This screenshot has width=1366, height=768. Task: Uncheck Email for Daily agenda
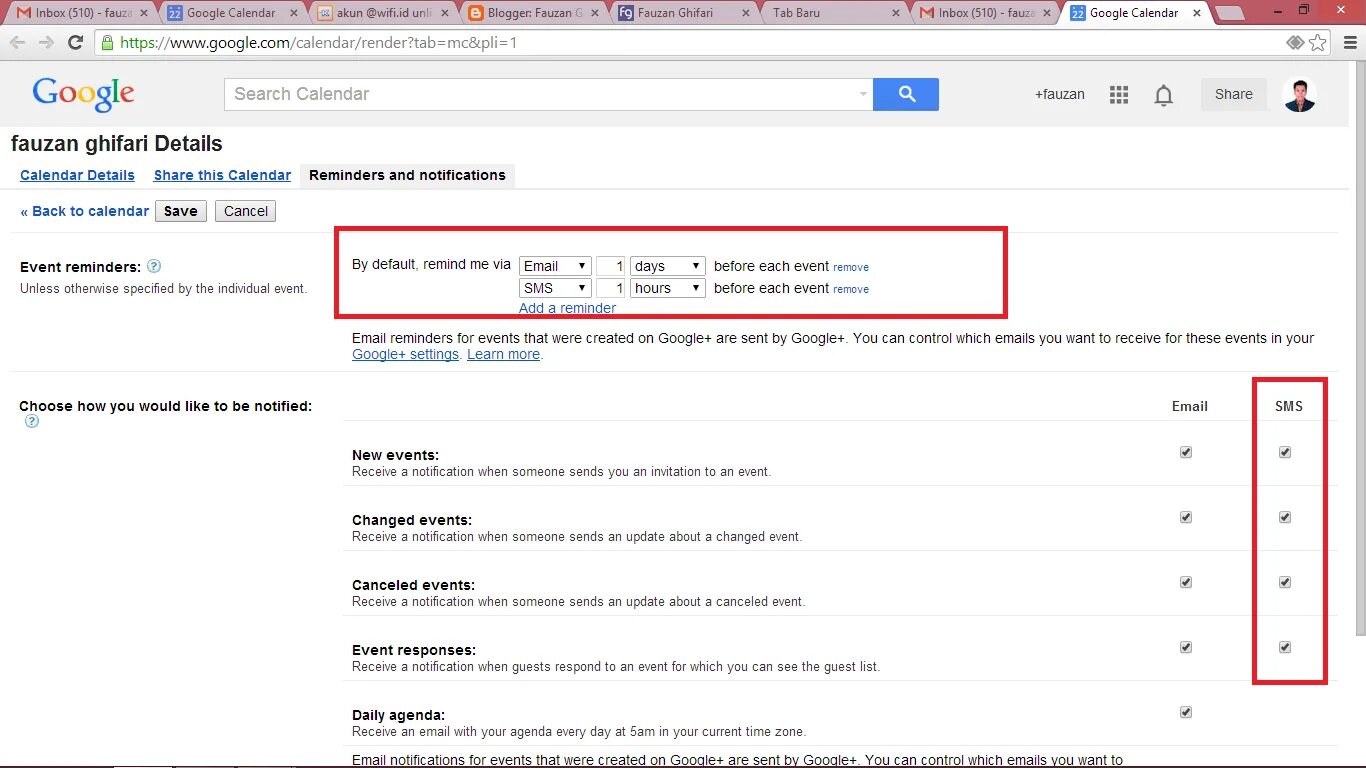click(x=1186, y=712)
